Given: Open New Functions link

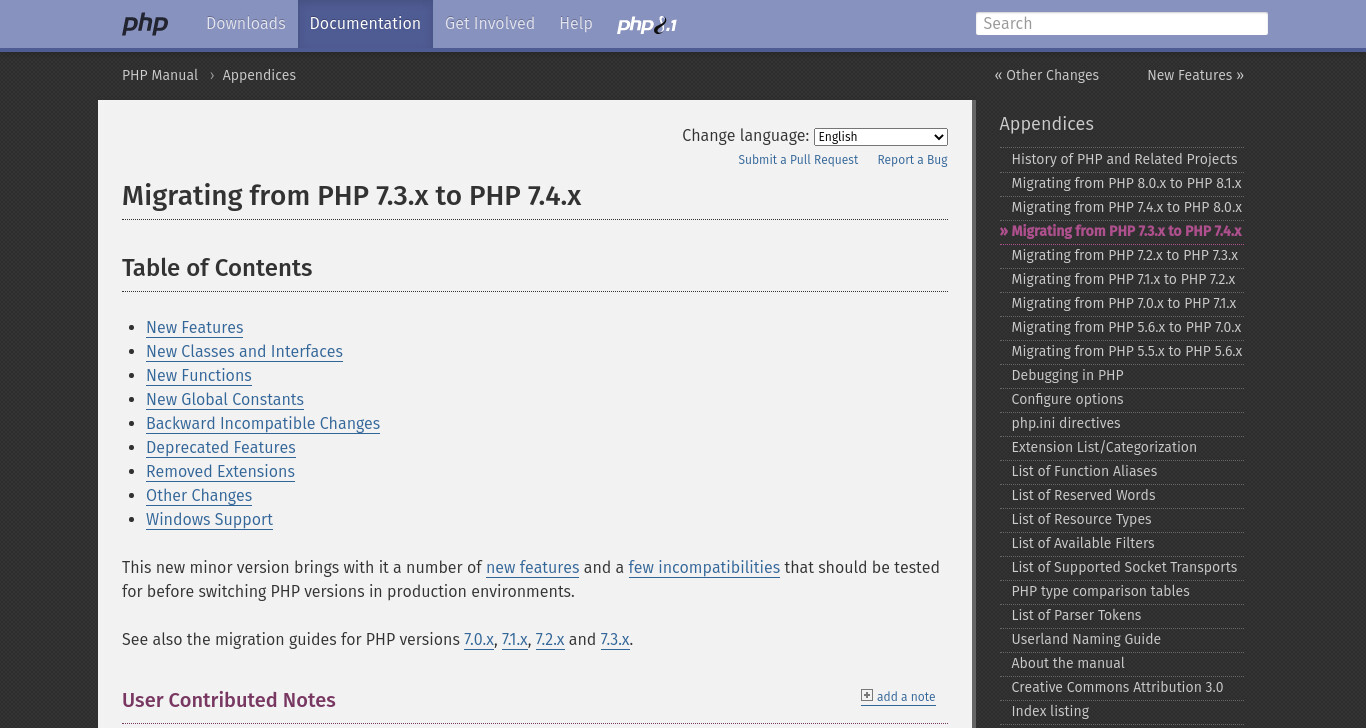Looking at the screenshot, I should click(x=199, y=376).
